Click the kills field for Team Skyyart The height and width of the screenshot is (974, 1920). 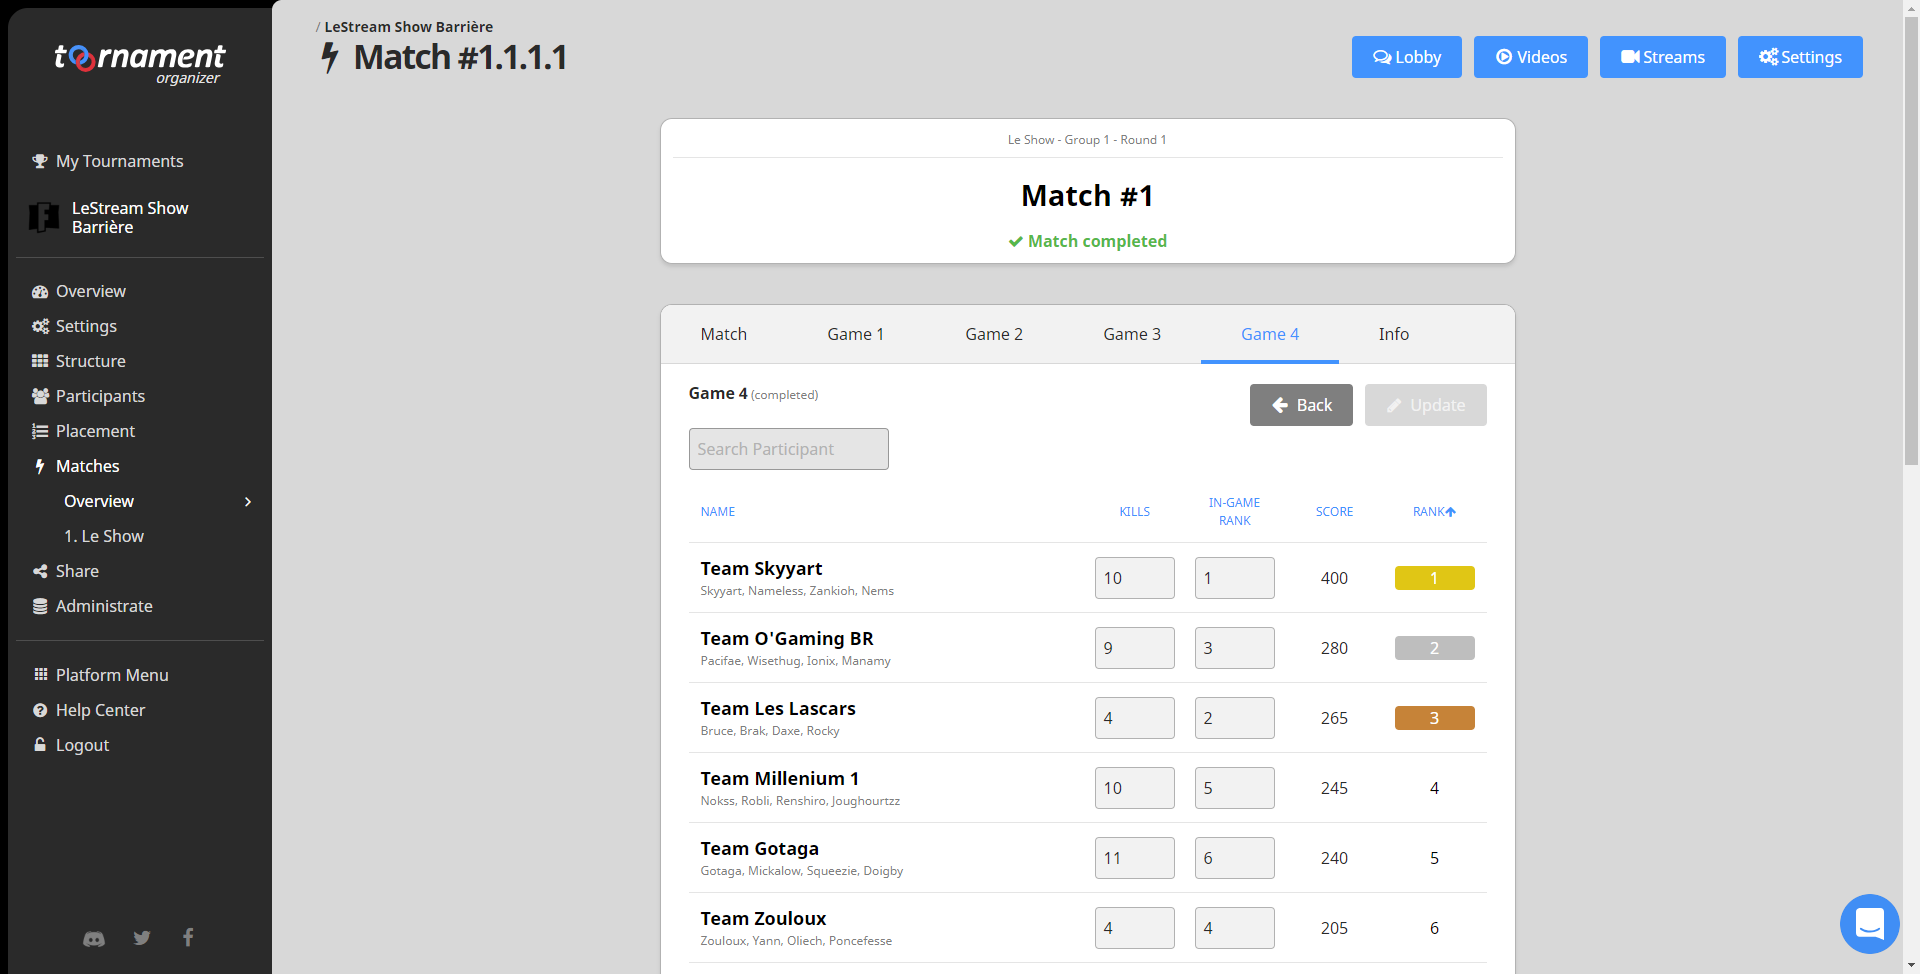pos(1135,578)
